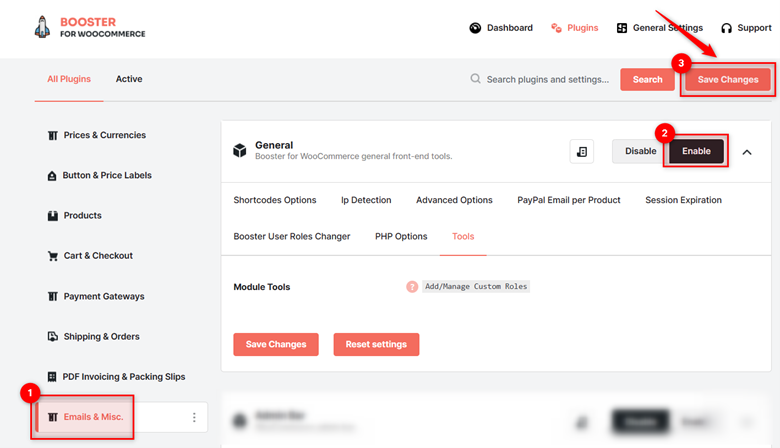Click the PDF Invoicing building icon
The image size is (780, 448).
click(x=52, y=377)
